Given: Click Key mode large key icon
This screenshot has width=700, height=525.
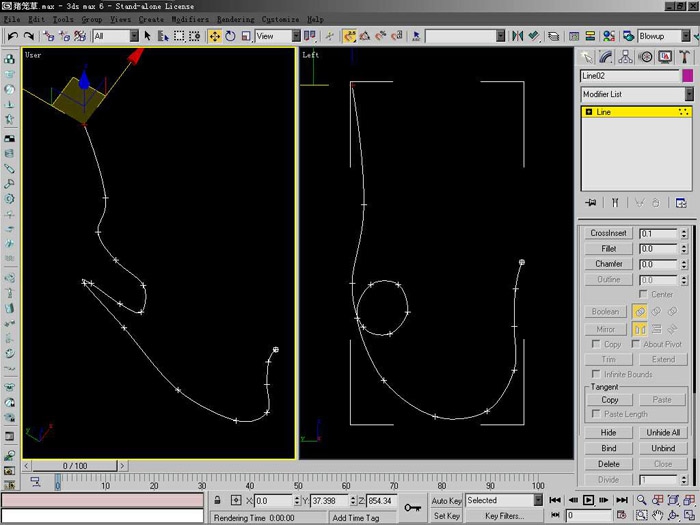Looking at the screenshot, I should (x=412, y=508).
